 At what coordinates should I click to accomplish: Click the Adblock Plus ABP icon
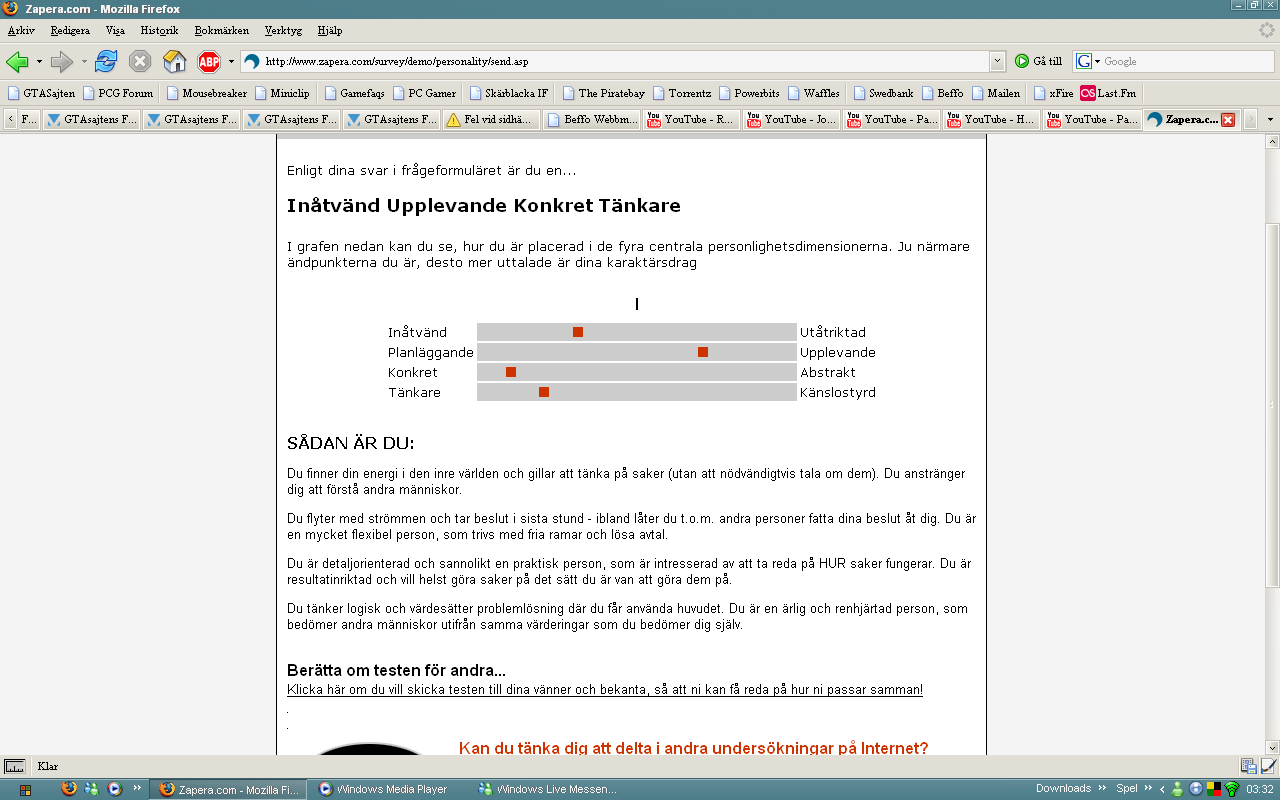click(x=208, y=61)
